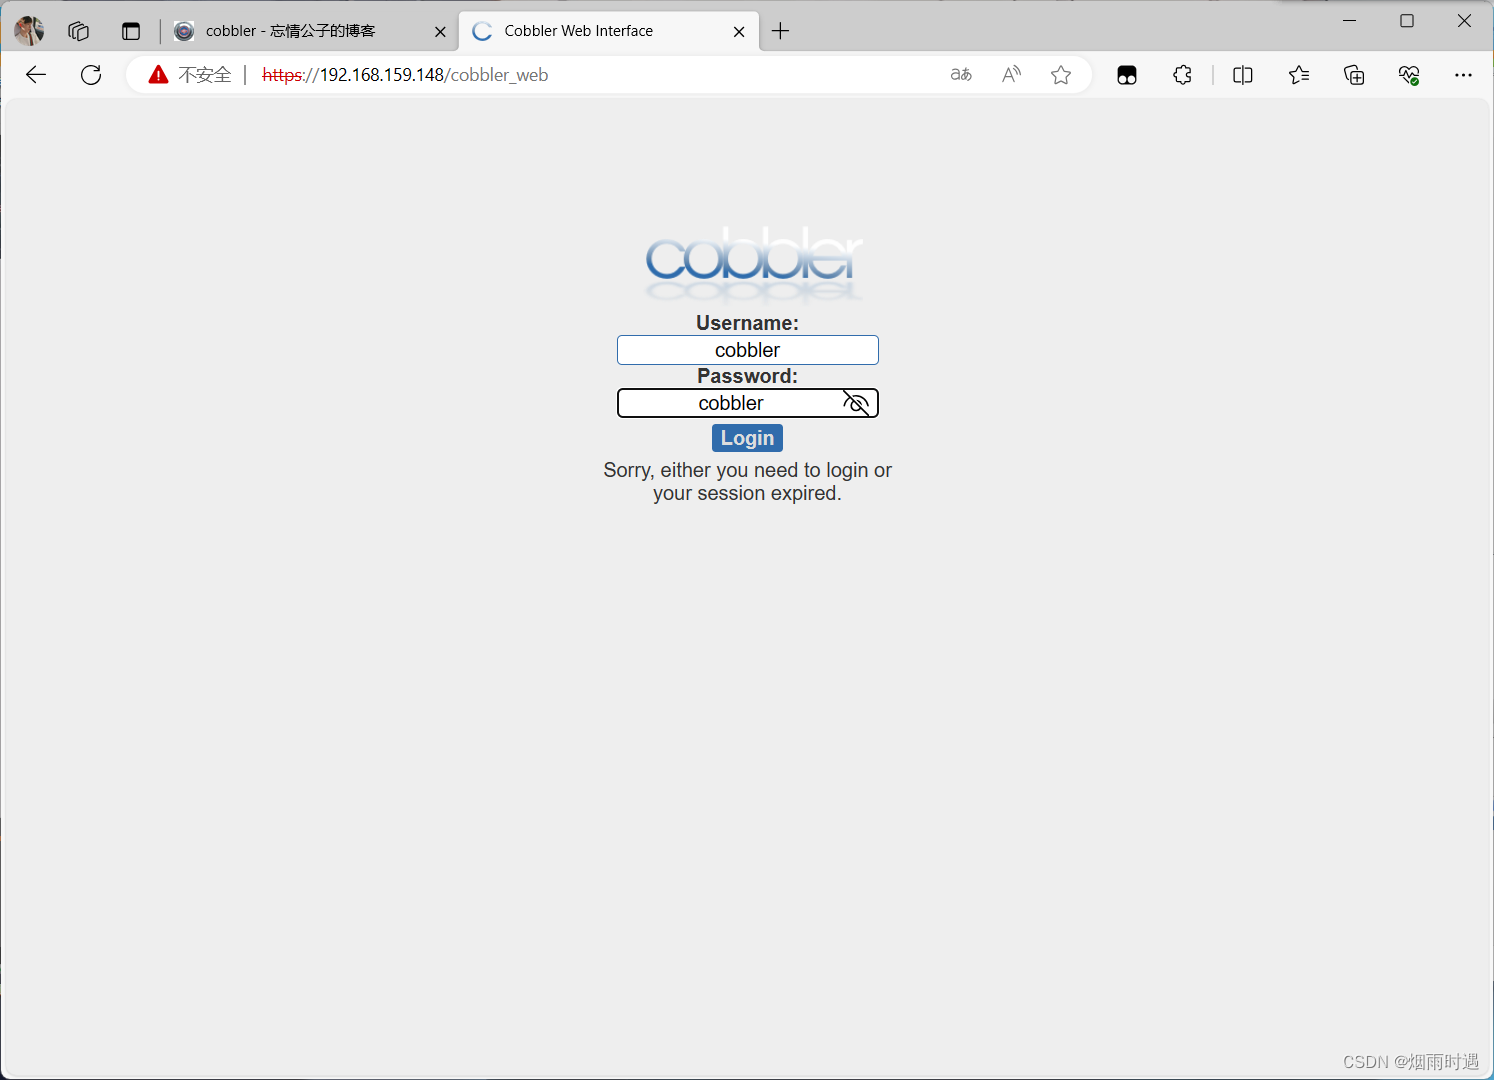1494x1080 pixels.
Task: Close the browser window
Action: click(1464, 21)
